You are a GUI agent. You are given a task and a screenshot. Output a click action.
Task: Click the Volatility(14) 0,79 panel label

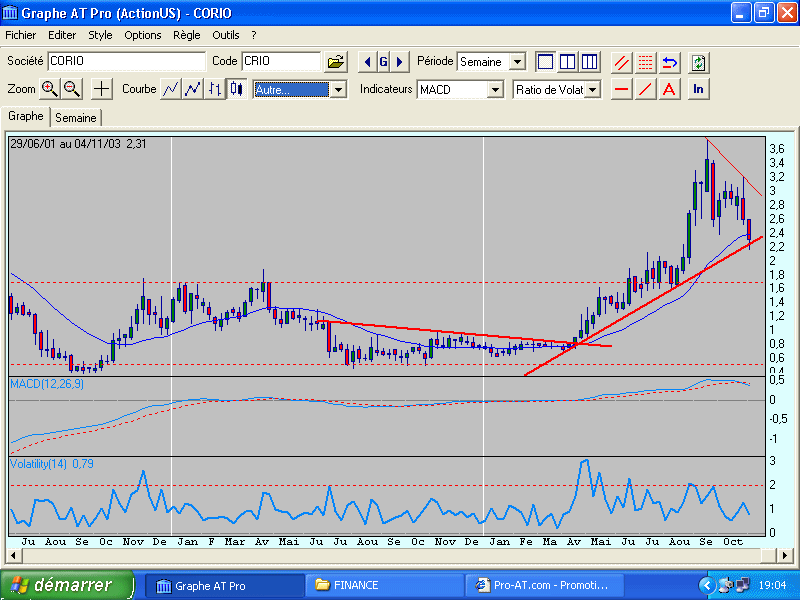coord(52,464)
